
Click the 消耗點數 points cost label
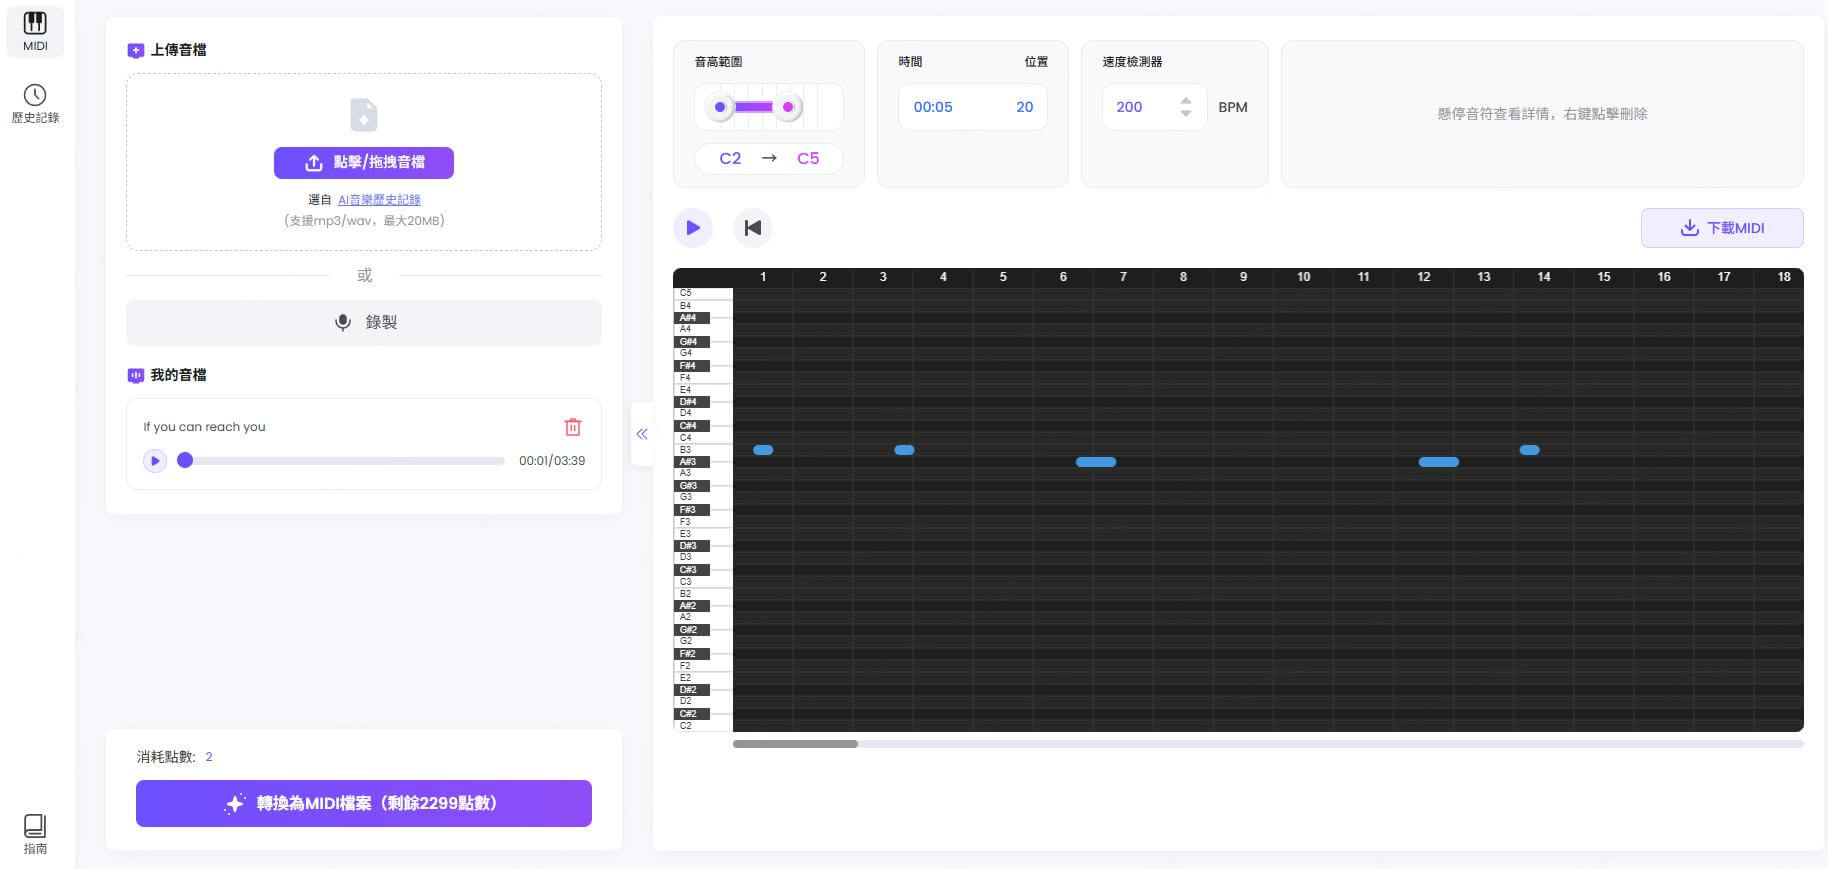click(166, 757)
